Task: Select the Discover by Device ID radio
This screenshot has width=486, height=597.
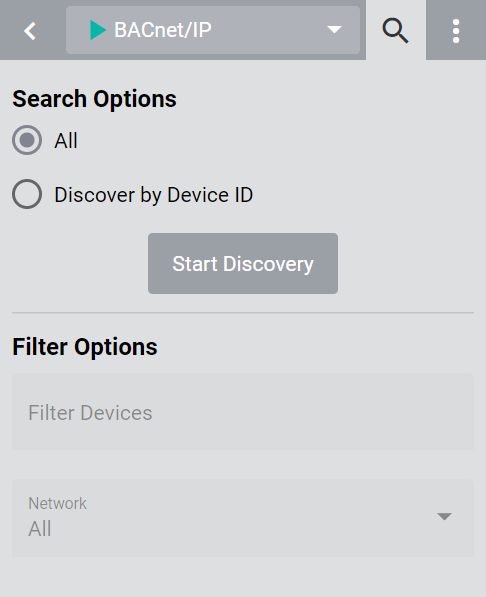Action: tap(27, 194)
